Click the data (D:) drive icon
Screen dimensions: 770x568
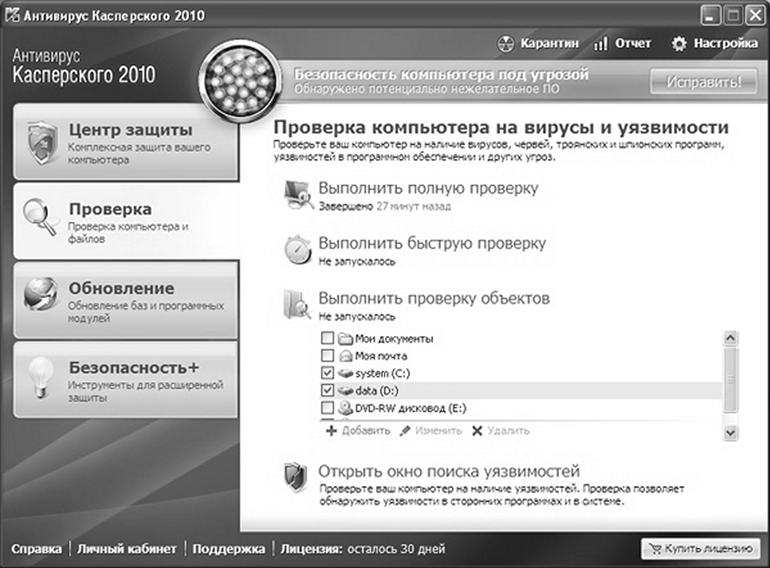[346, 391]
